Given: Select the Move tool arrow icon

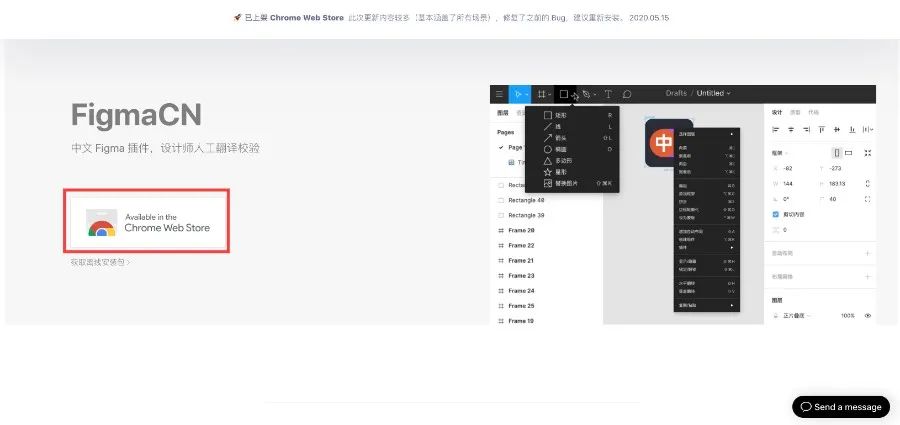Looking at the screenshot, I should pos(519,94).
